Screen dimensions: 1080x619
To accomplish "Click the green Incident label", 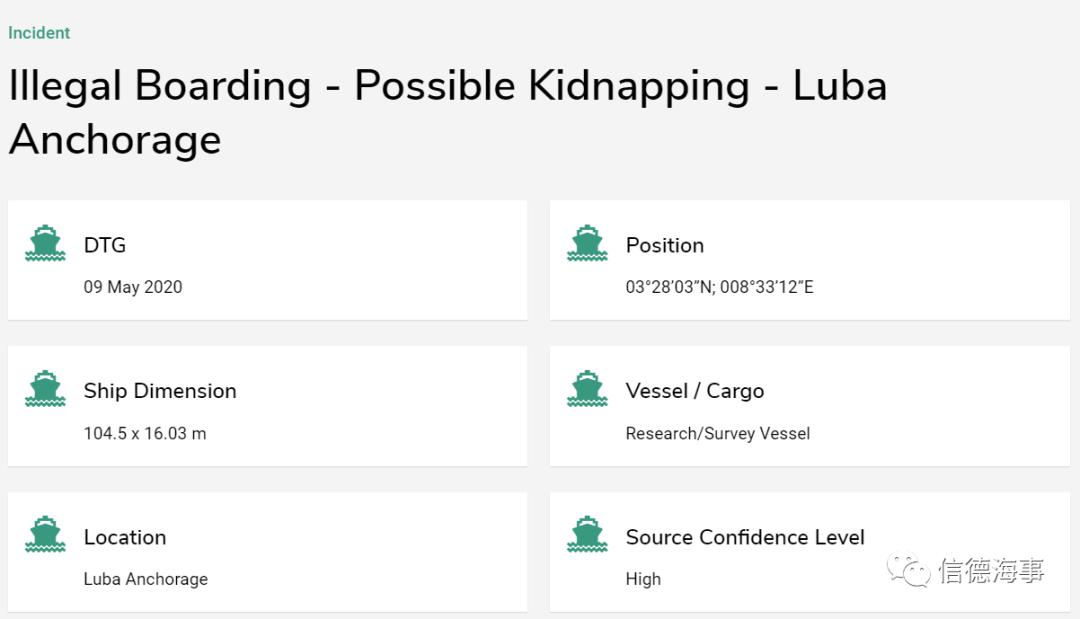I will click(39, 33).
